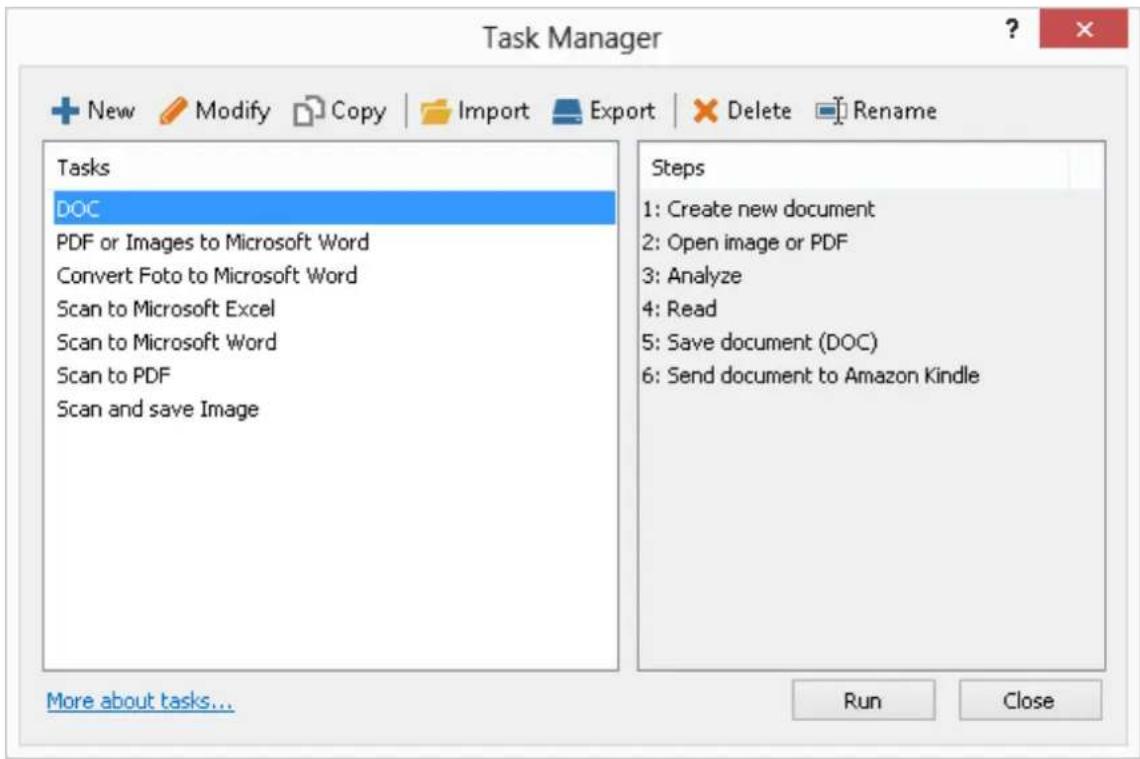
Task: Click the Export drive icon
Action: tap(567, 111)
